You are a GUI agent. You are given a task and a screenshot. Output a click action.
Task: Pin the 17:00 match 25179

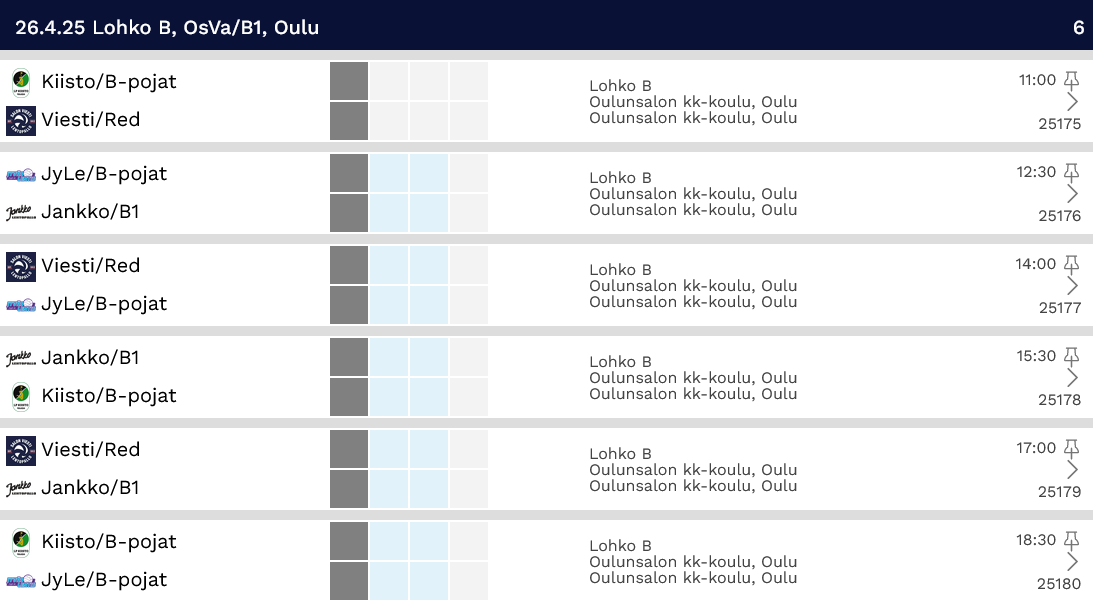click(1071, 448)
